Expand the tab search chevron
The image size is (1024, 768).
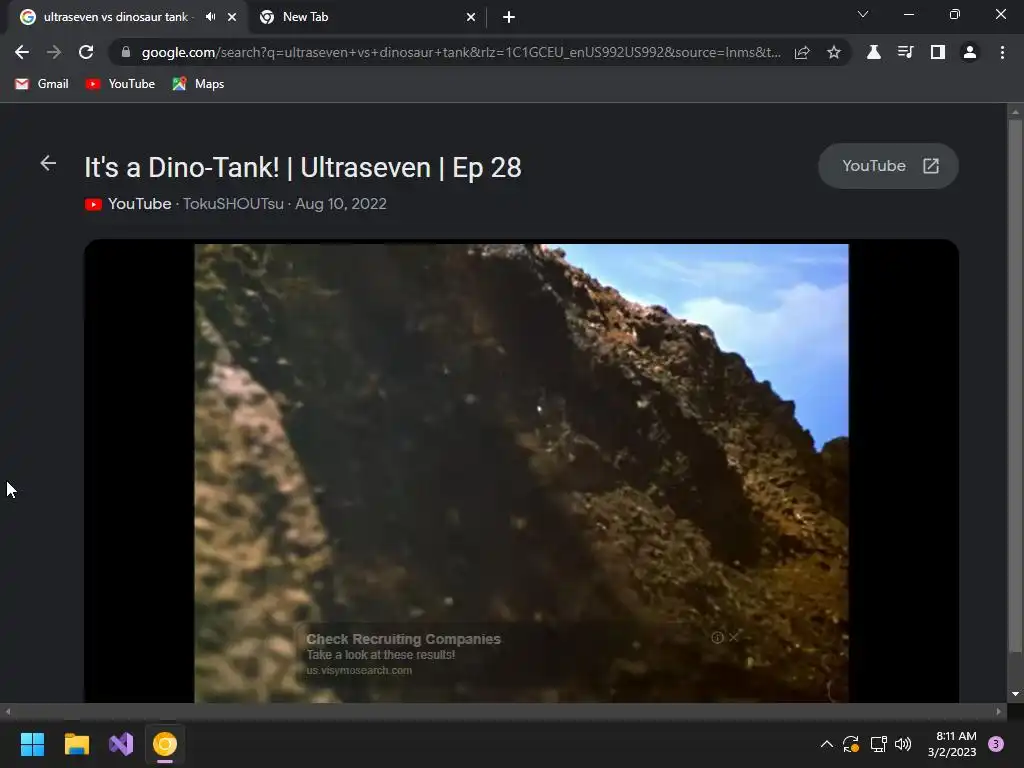863,14
